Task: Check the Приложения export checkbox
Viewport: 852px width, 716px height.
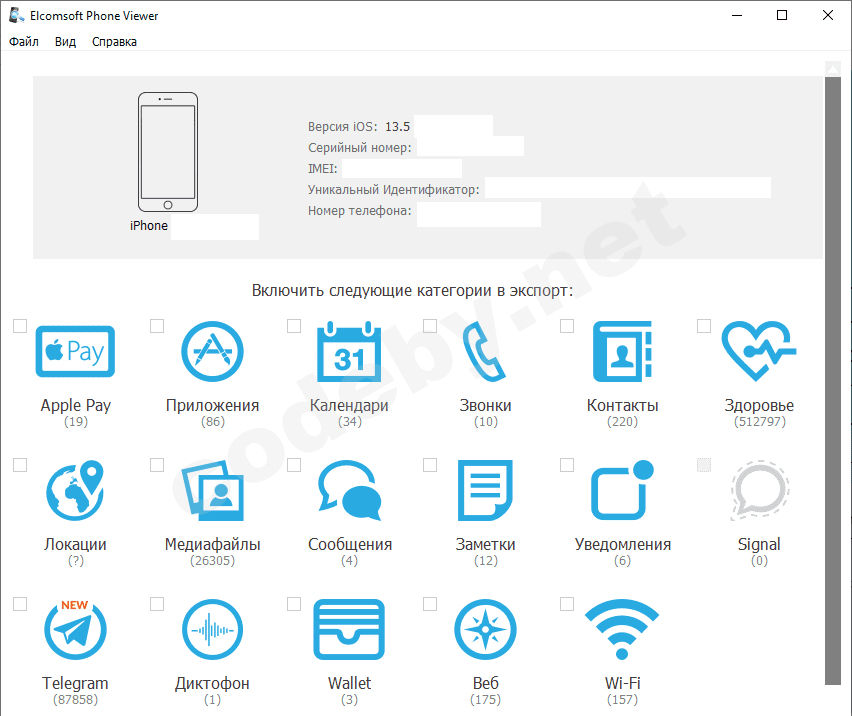Action: (157, 326)
